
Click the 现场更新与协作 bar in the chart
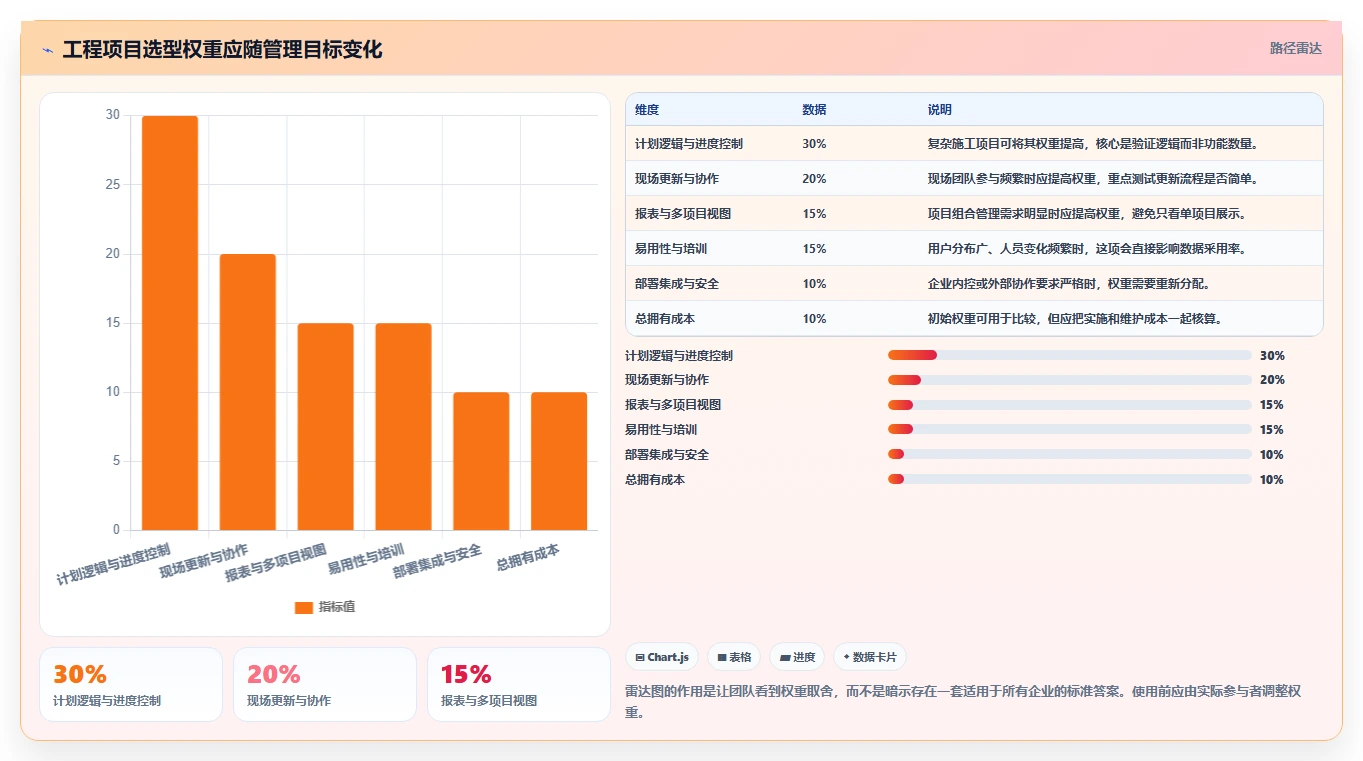[248, 392]
